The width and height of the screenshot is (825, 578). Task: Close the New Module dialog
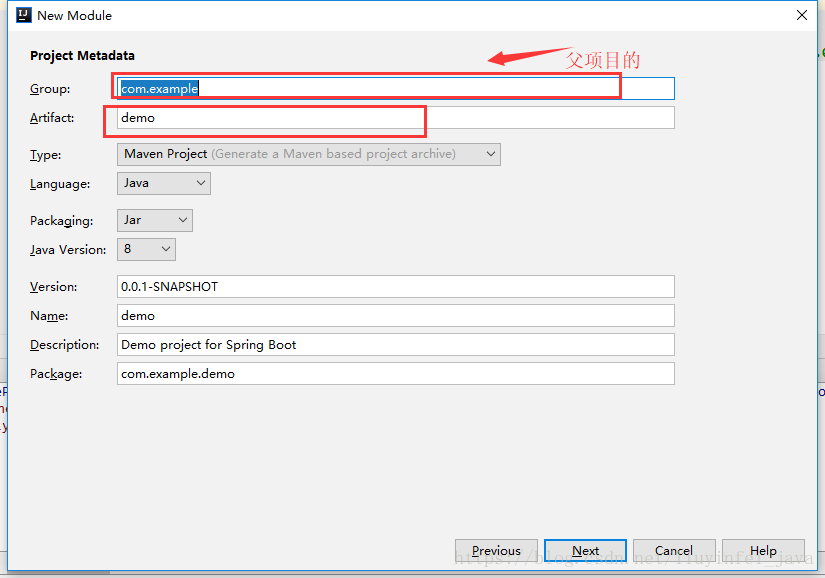801,15
